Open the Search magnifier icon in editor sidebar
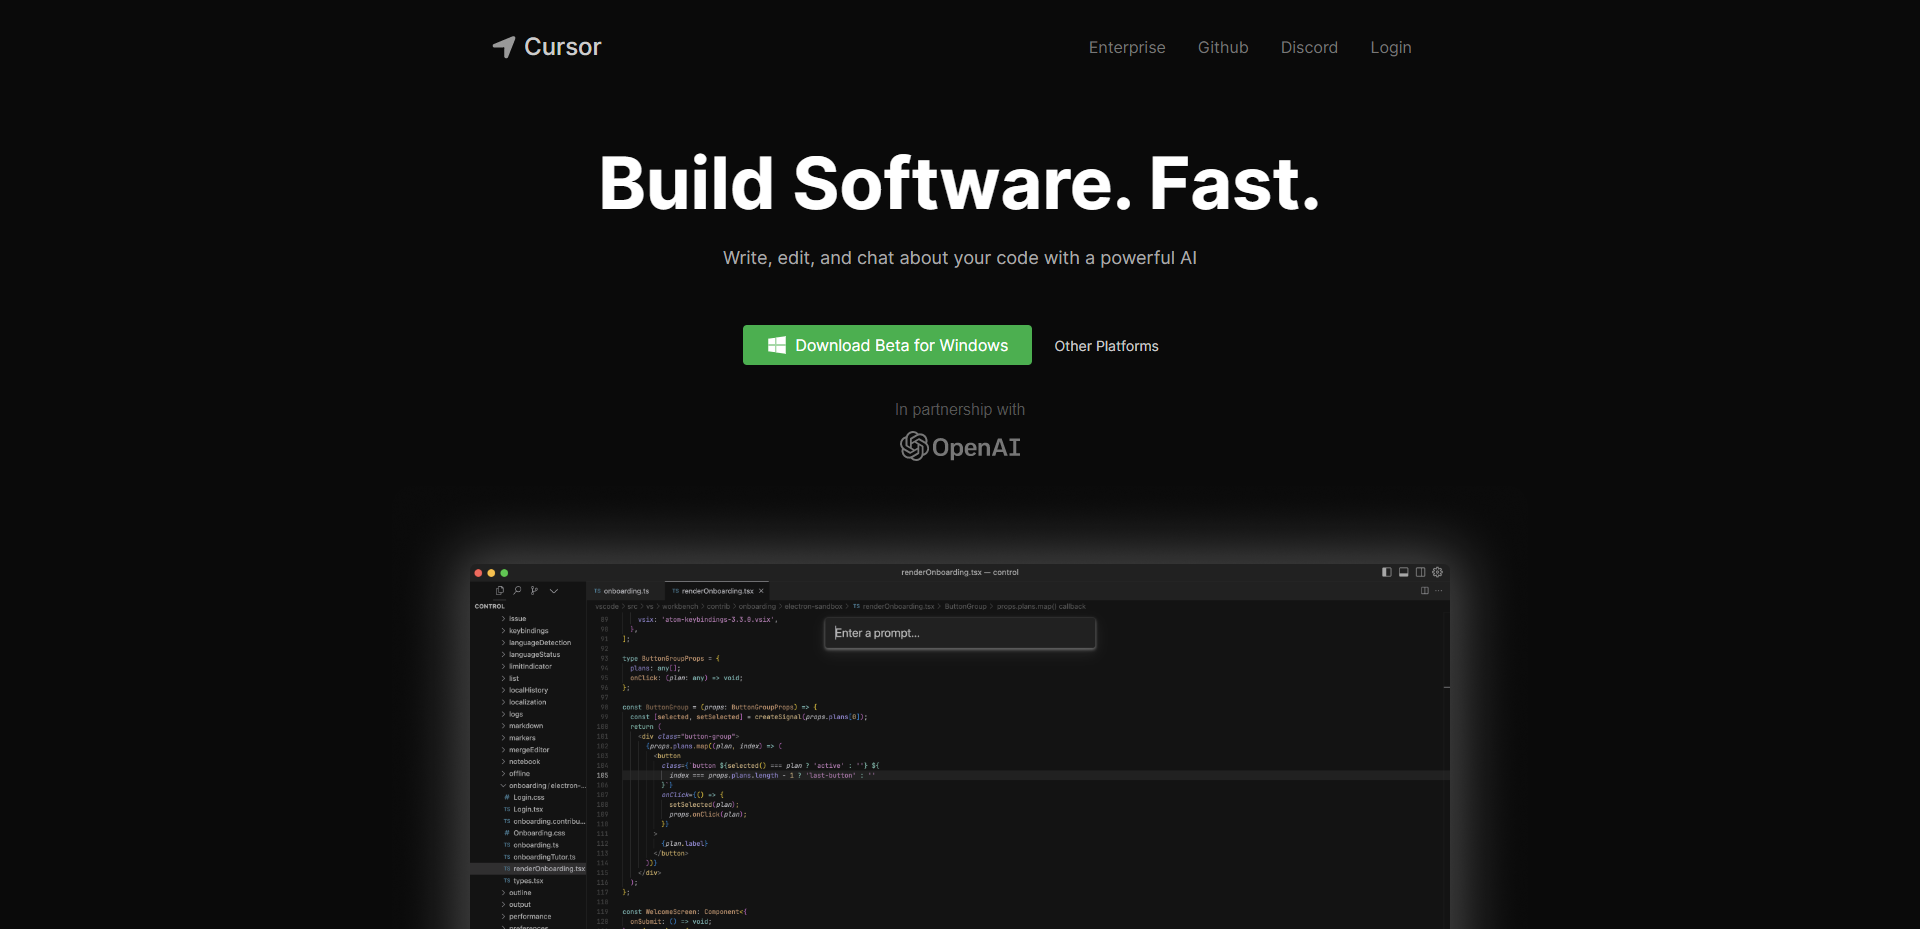 click(517, 591)
